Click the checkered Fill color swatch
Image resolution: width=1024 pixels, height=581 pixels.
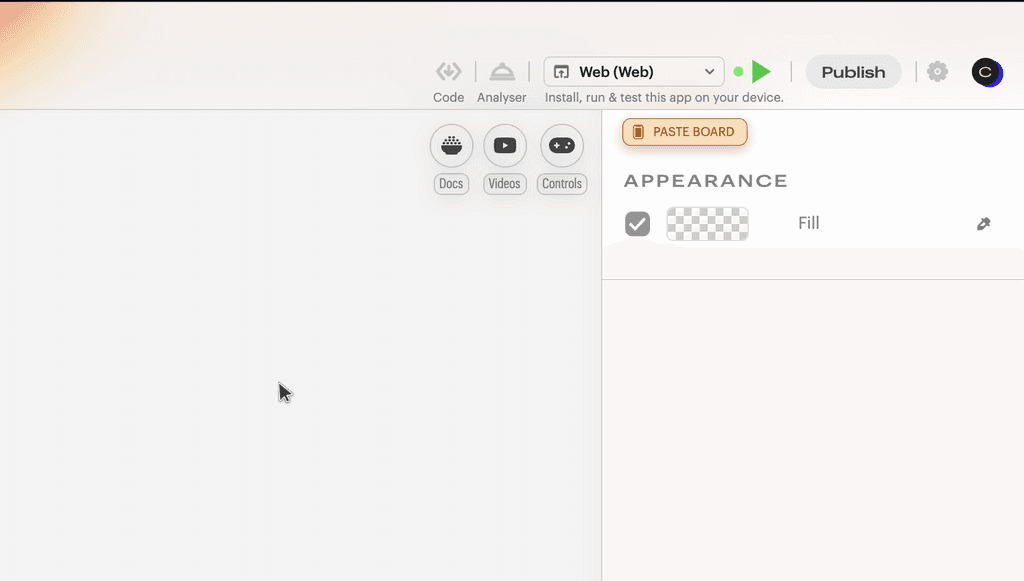click(707, 223)
